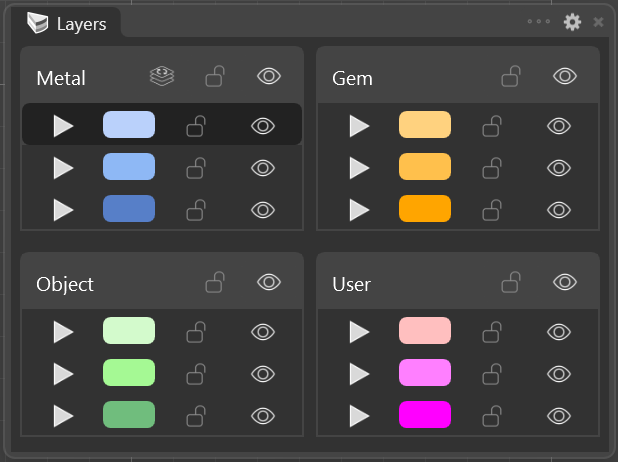This screenshot has width=618, height=462.
Task: Change the dark blue Metal layer color
Action: 129,209
